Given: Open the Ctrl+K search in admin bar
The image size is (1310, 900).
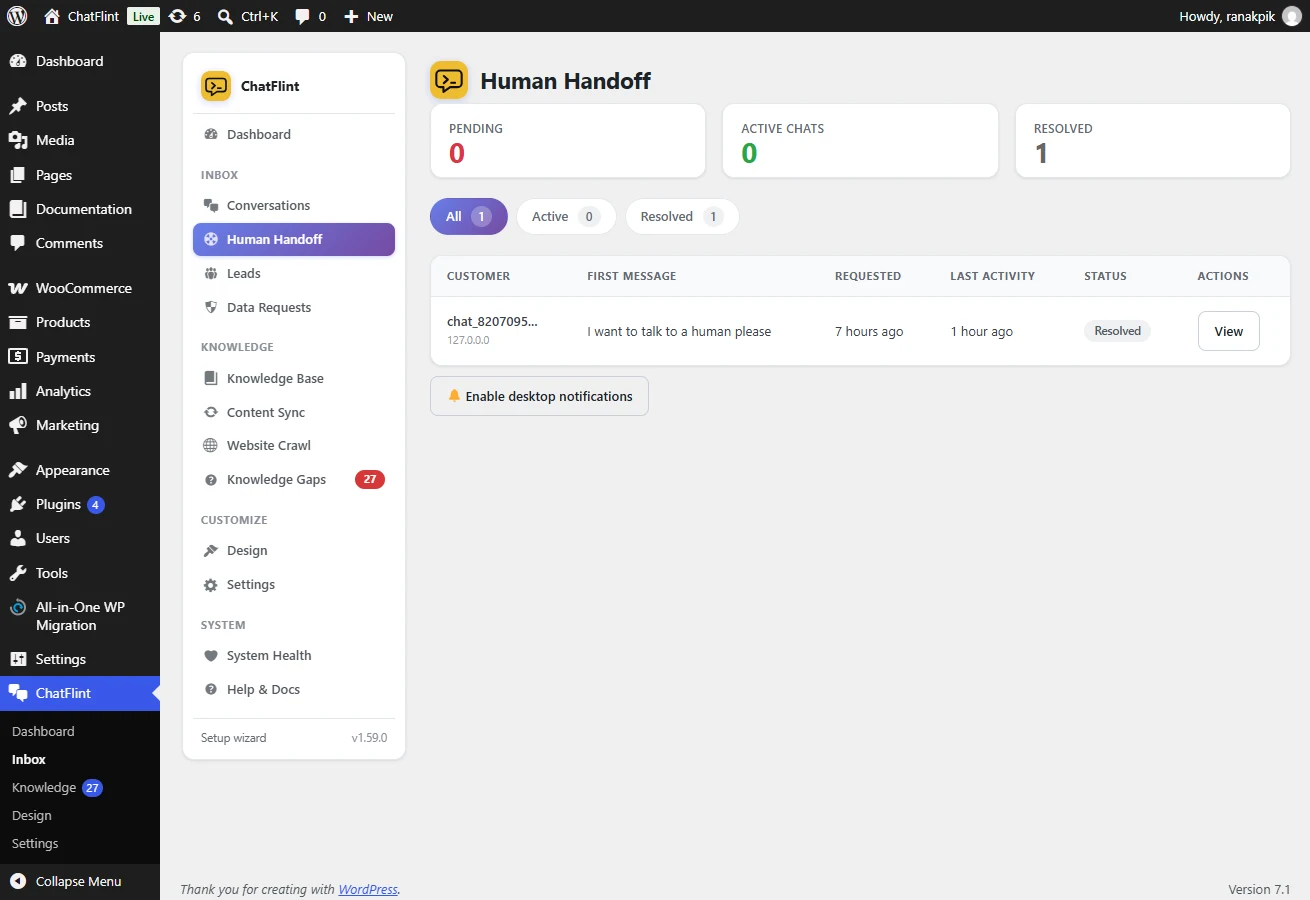Looking at the screenshot, I should (x=248, y=16).
